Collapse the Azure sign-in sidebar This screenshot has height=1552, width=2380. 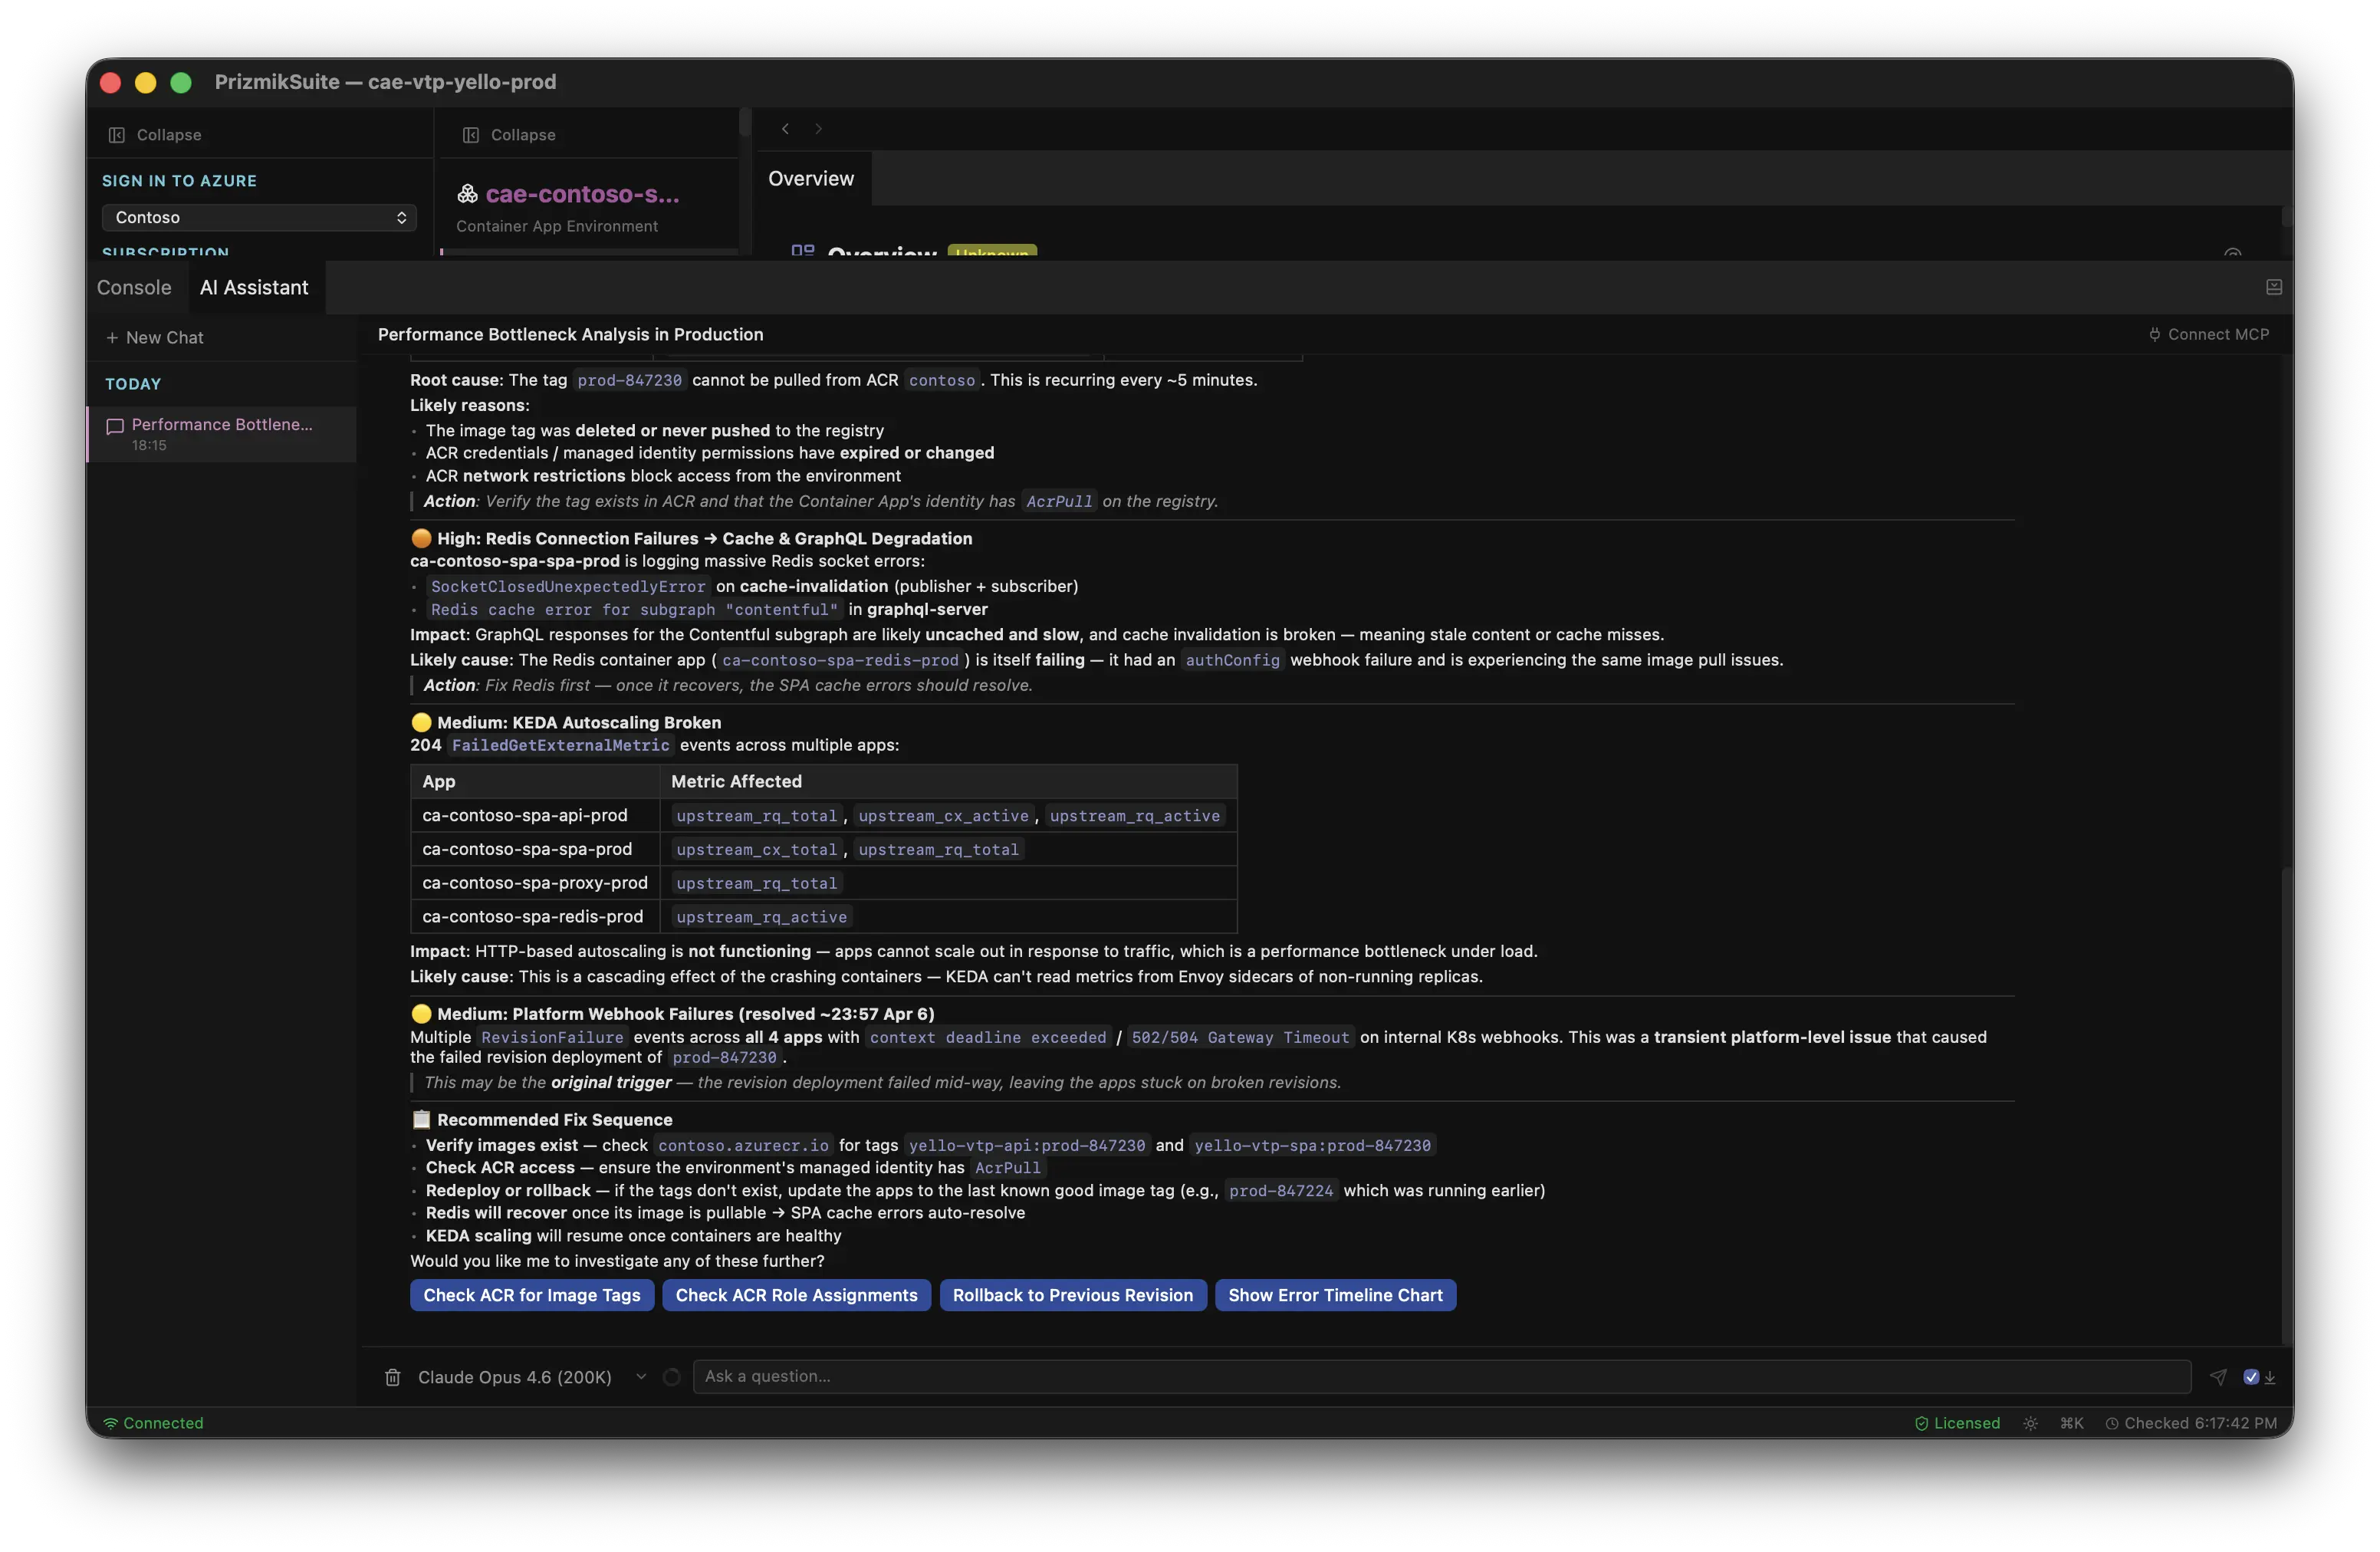click(155, 135)
